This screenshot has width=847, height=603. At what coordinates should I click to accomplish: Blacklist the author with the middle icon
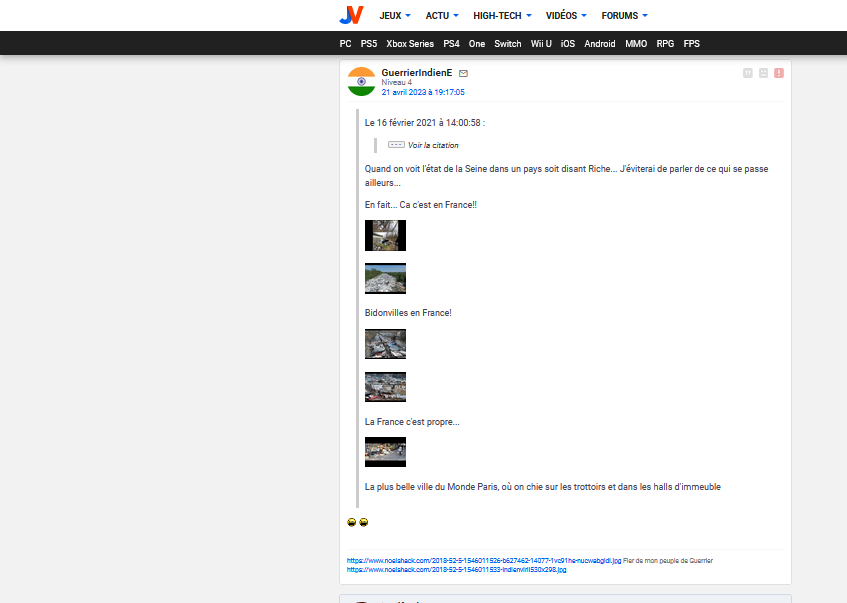(763, 73)
